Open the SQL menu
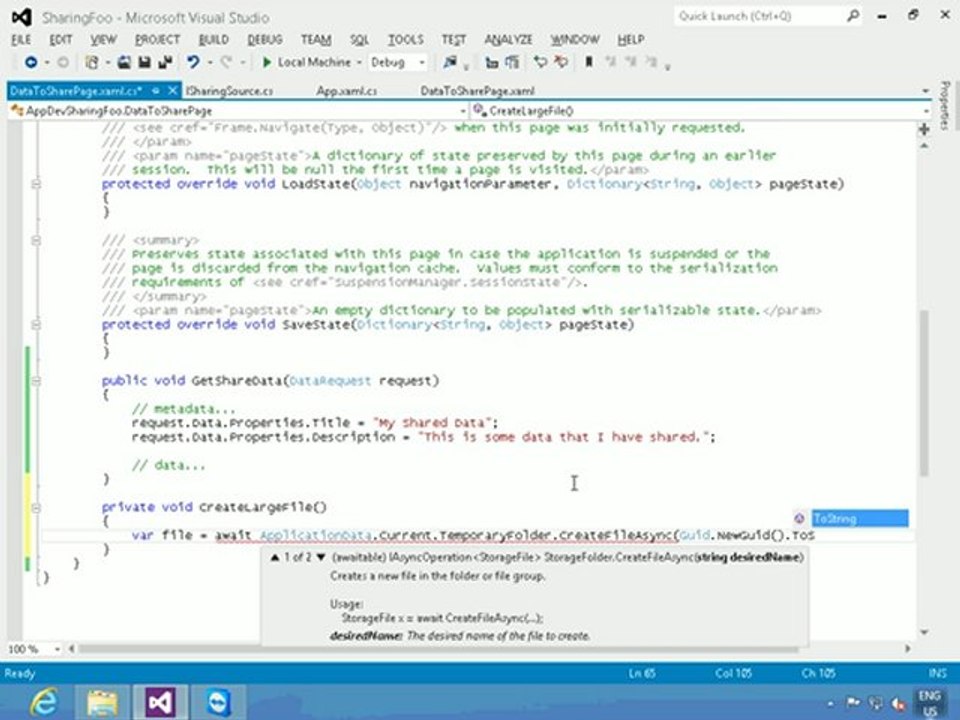Viewport: 960px width, 720px height. tap(359, 40)
